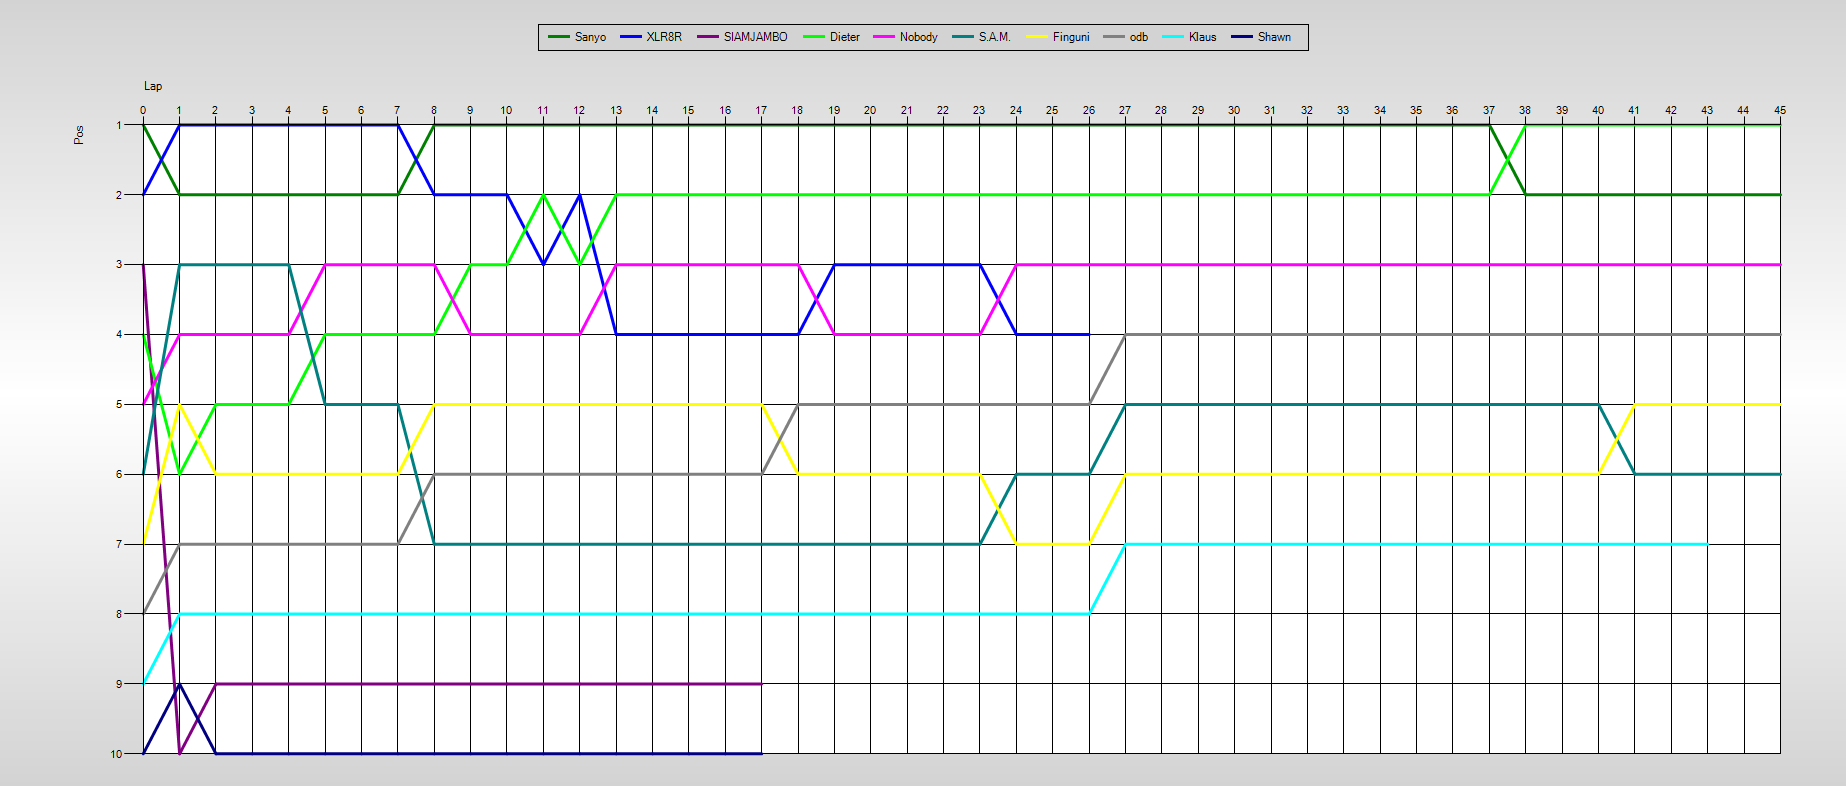Select the final lap 45 label
1846x786 pixels.
(1780, 110)
